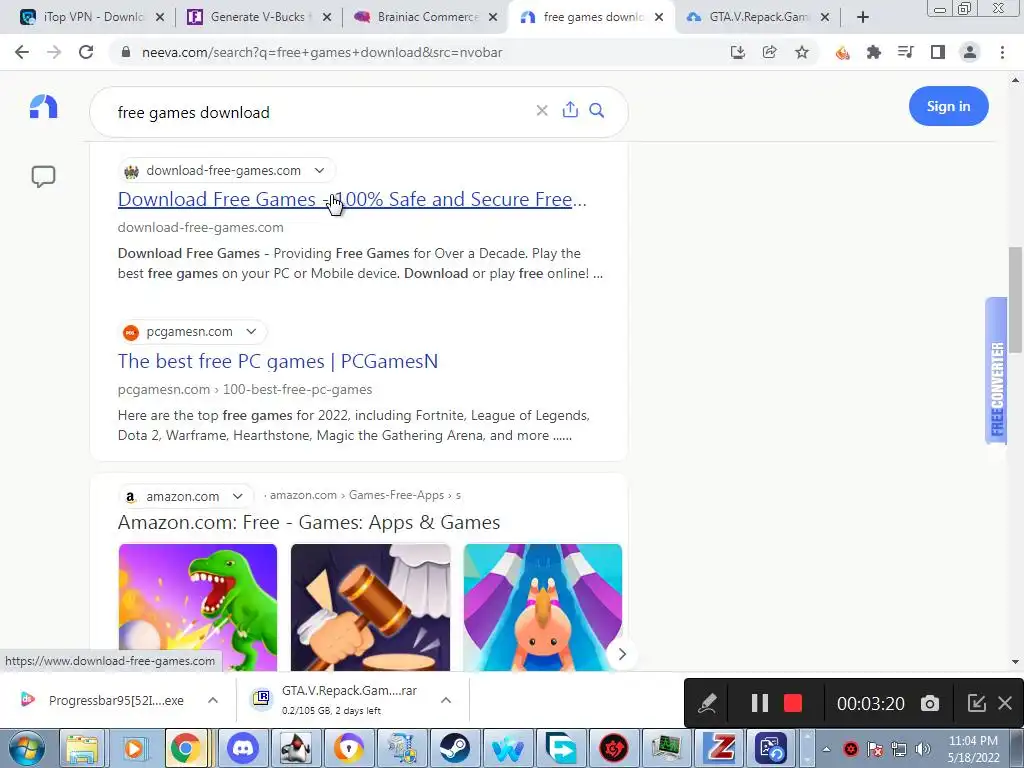The image size is (1024, 768).
Task: Click the recorder minimize-to-corner icon
Action: pos(976,703)
